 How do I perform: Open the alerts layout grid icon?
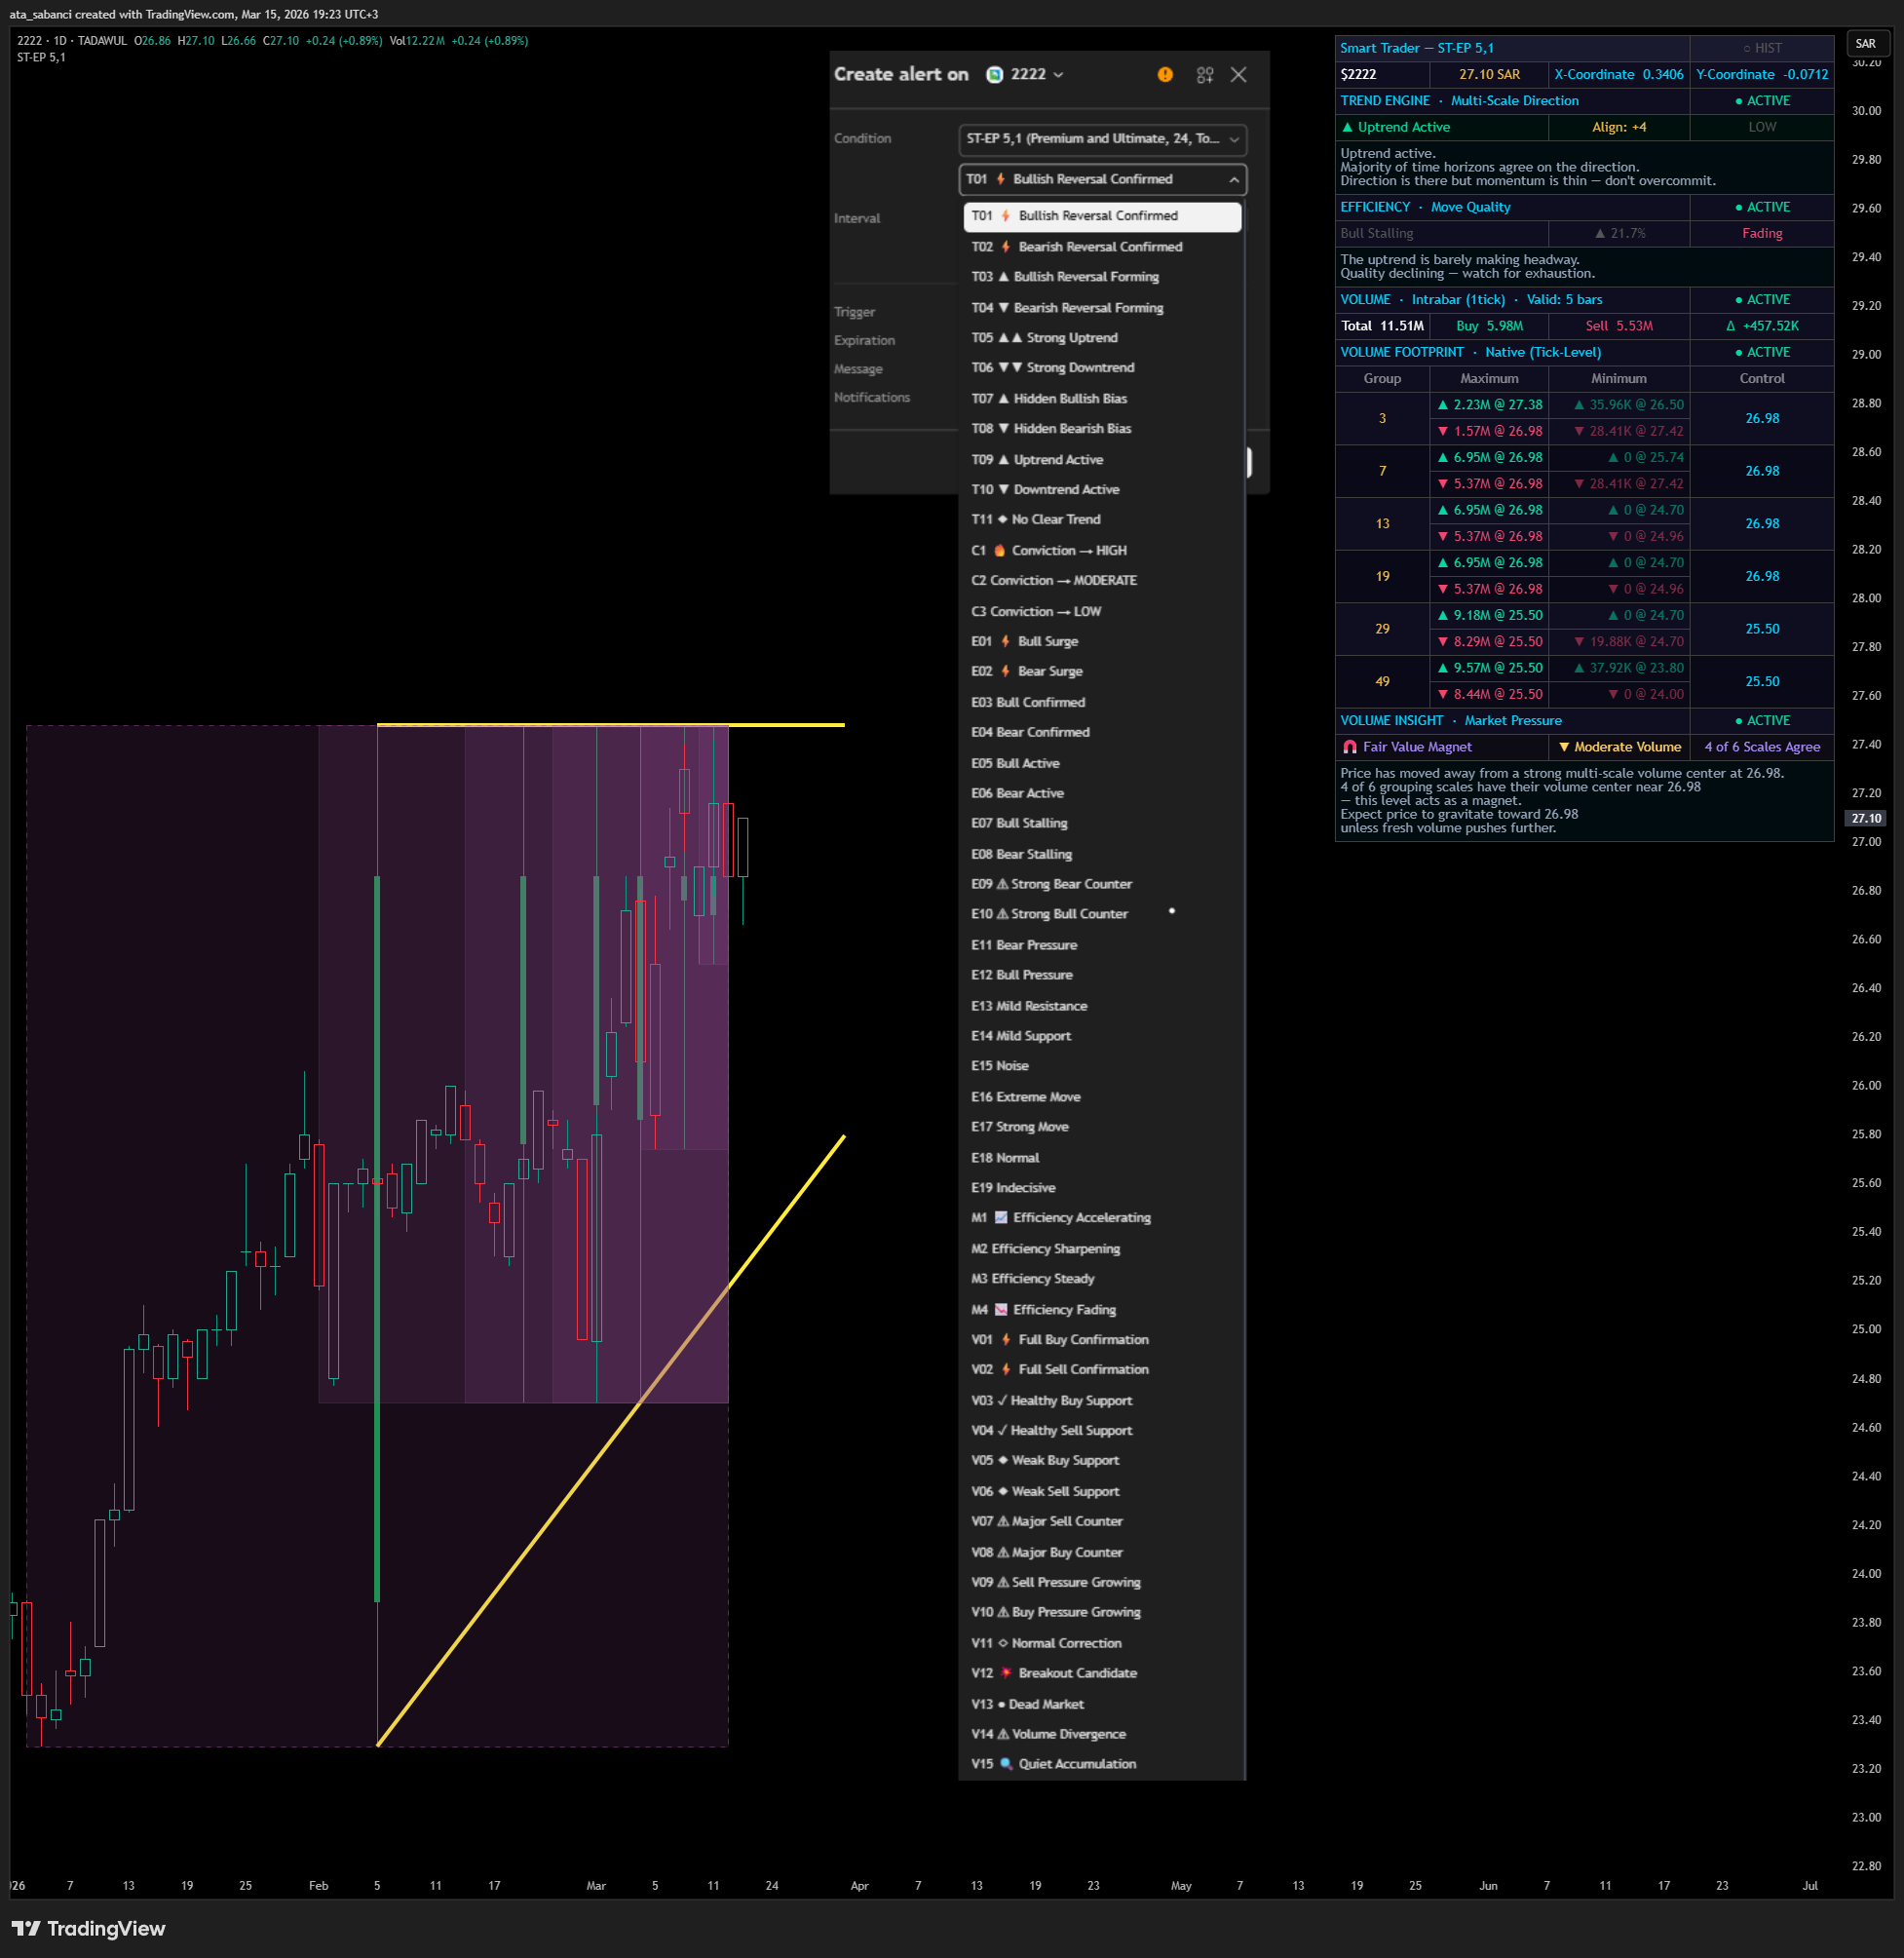(1204, 75)
